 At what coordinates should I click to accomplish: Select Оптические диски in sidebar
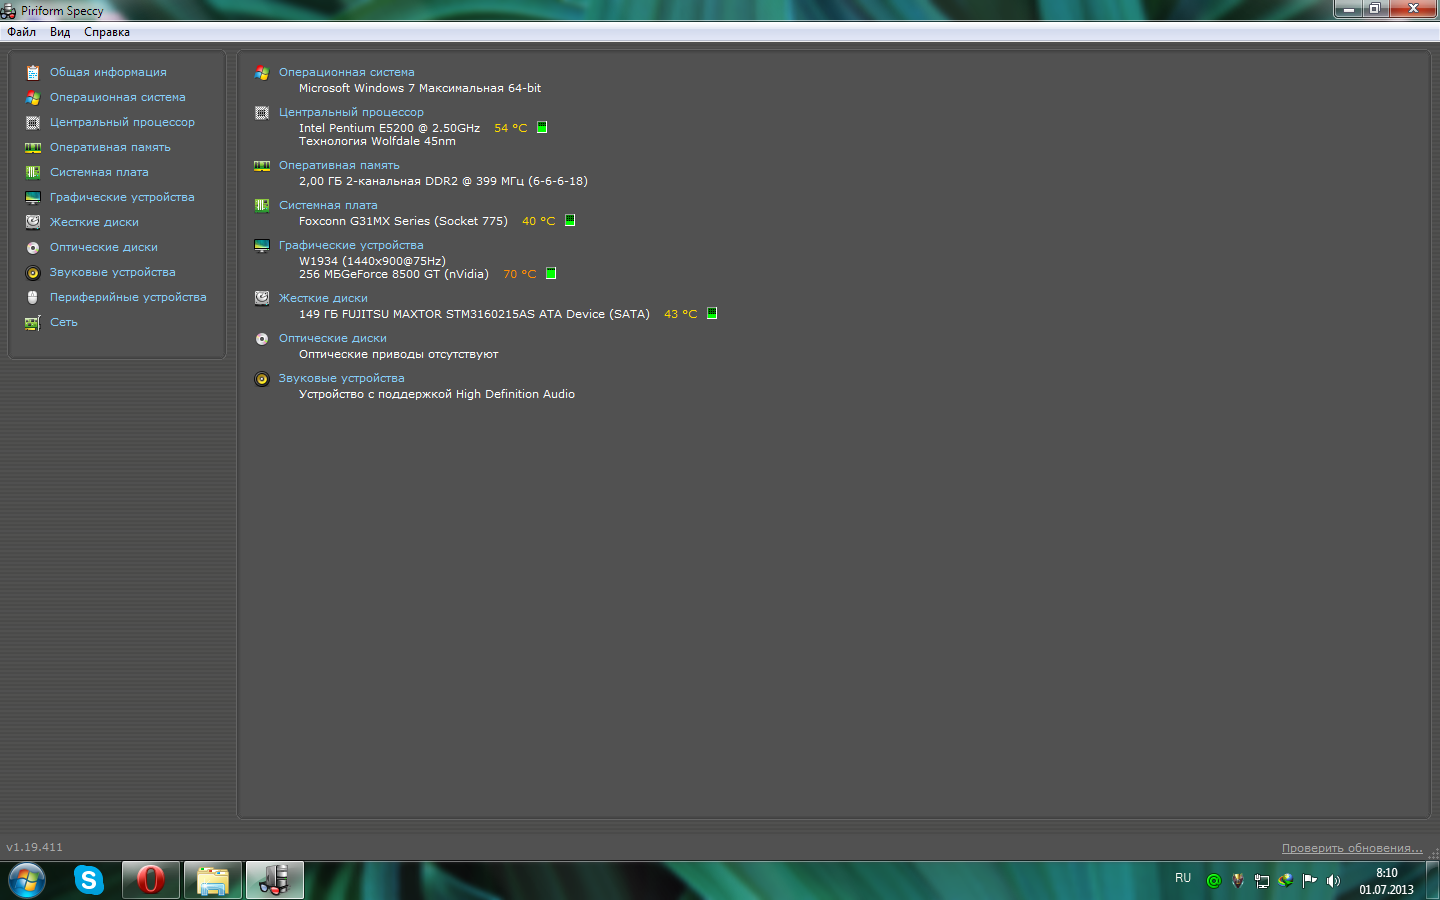point(104,247)
